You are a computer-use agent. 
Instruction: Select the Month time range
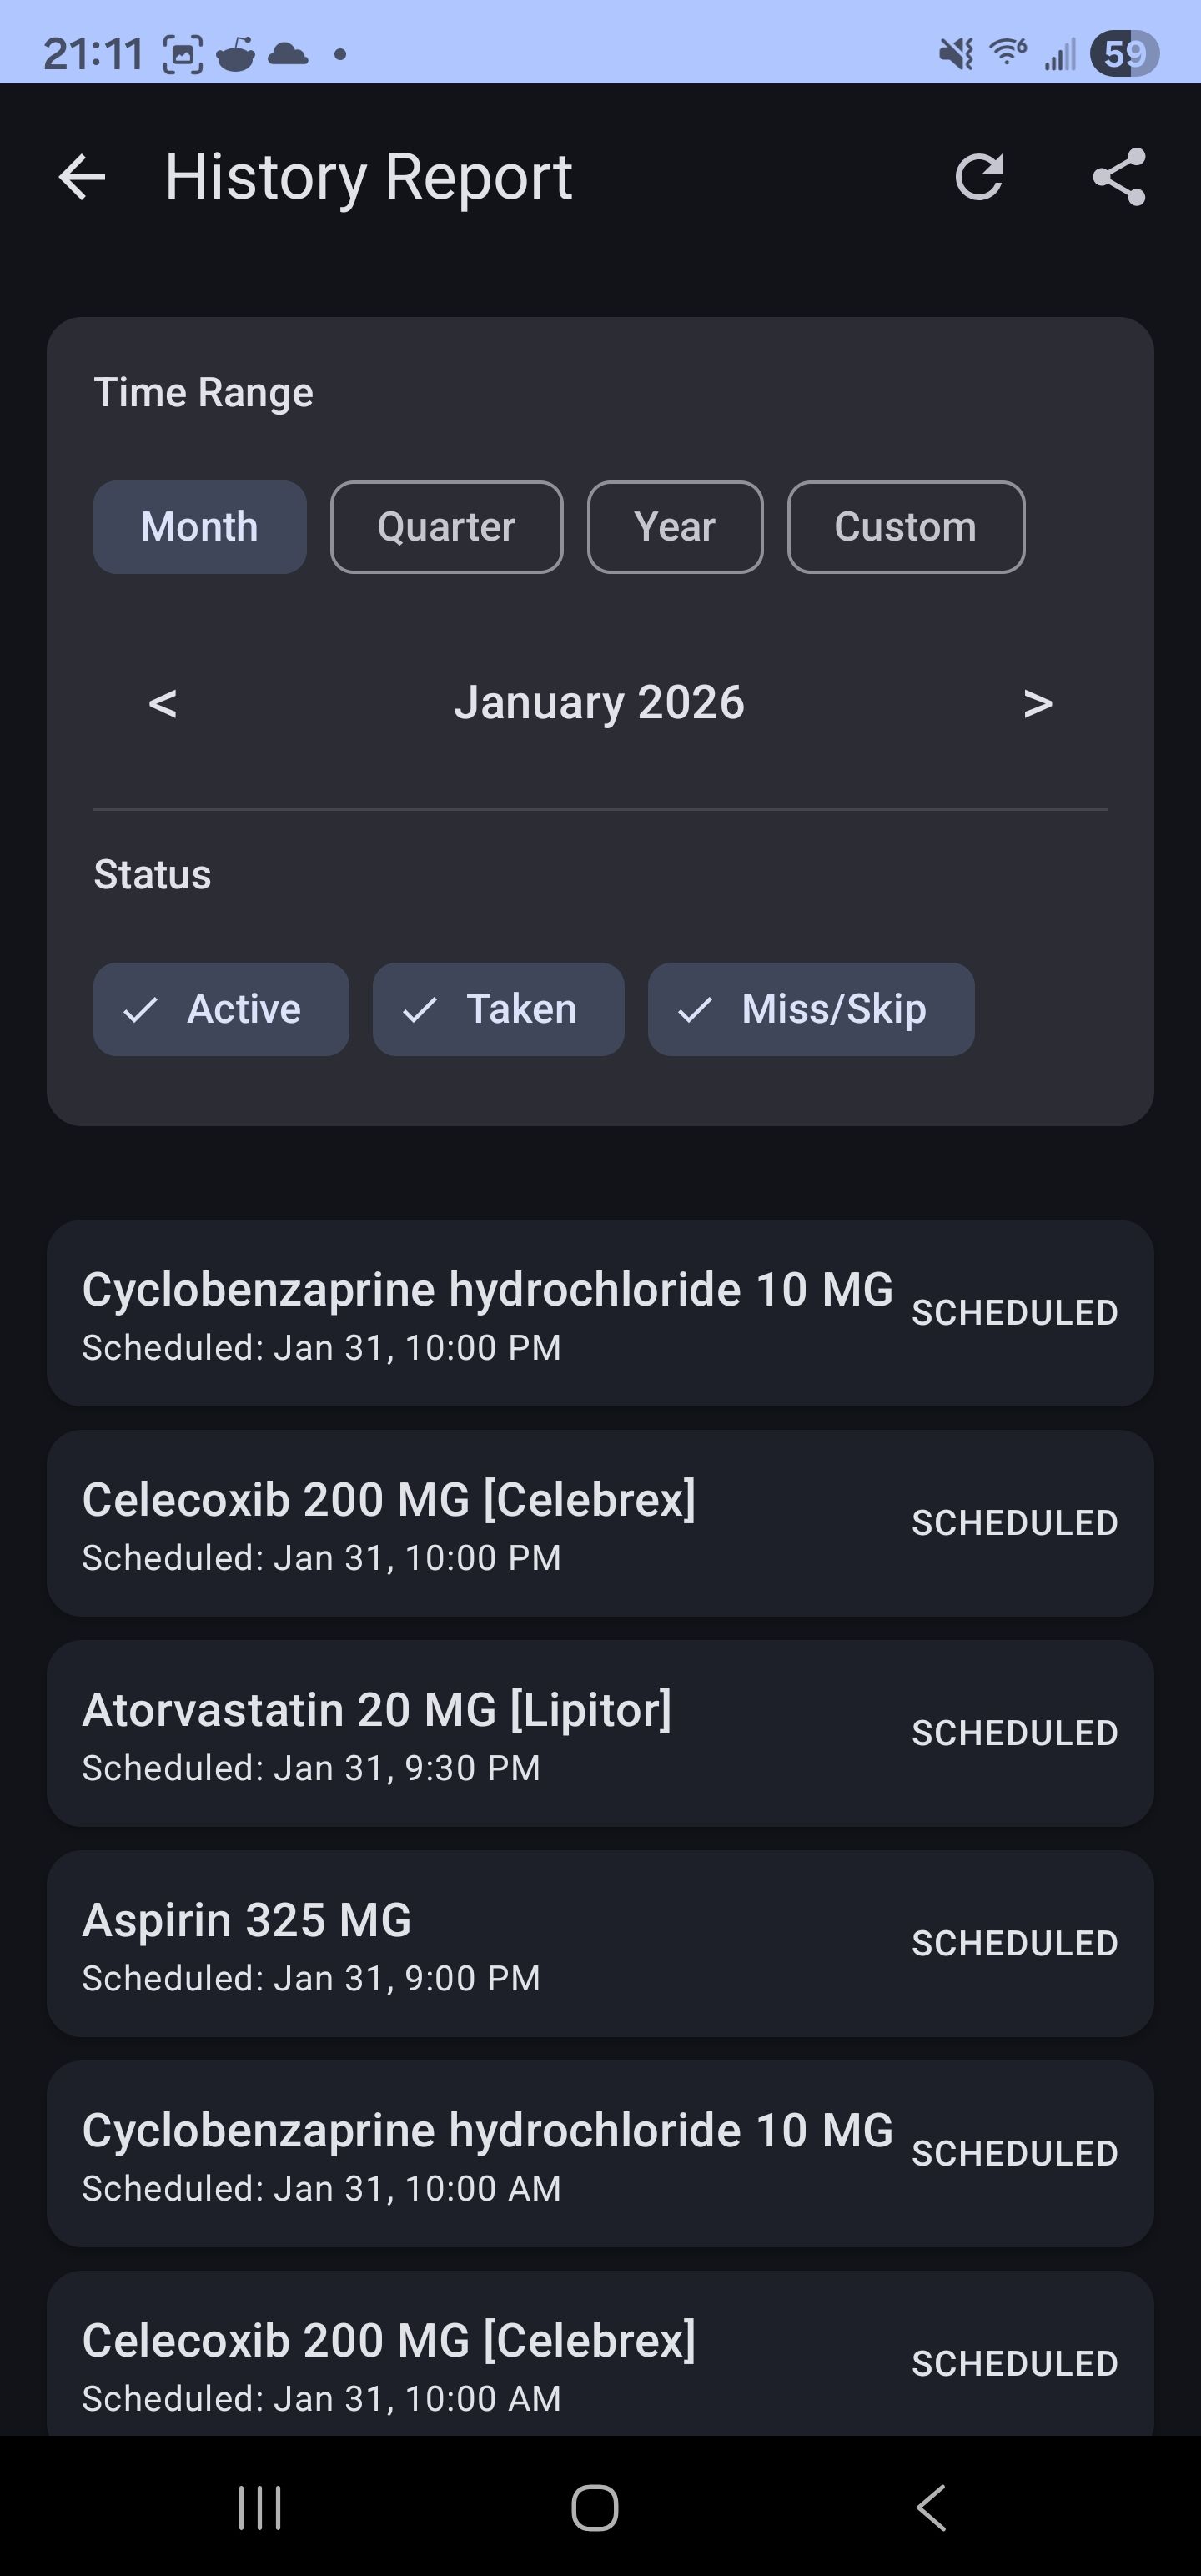click(x=200, y=527)
